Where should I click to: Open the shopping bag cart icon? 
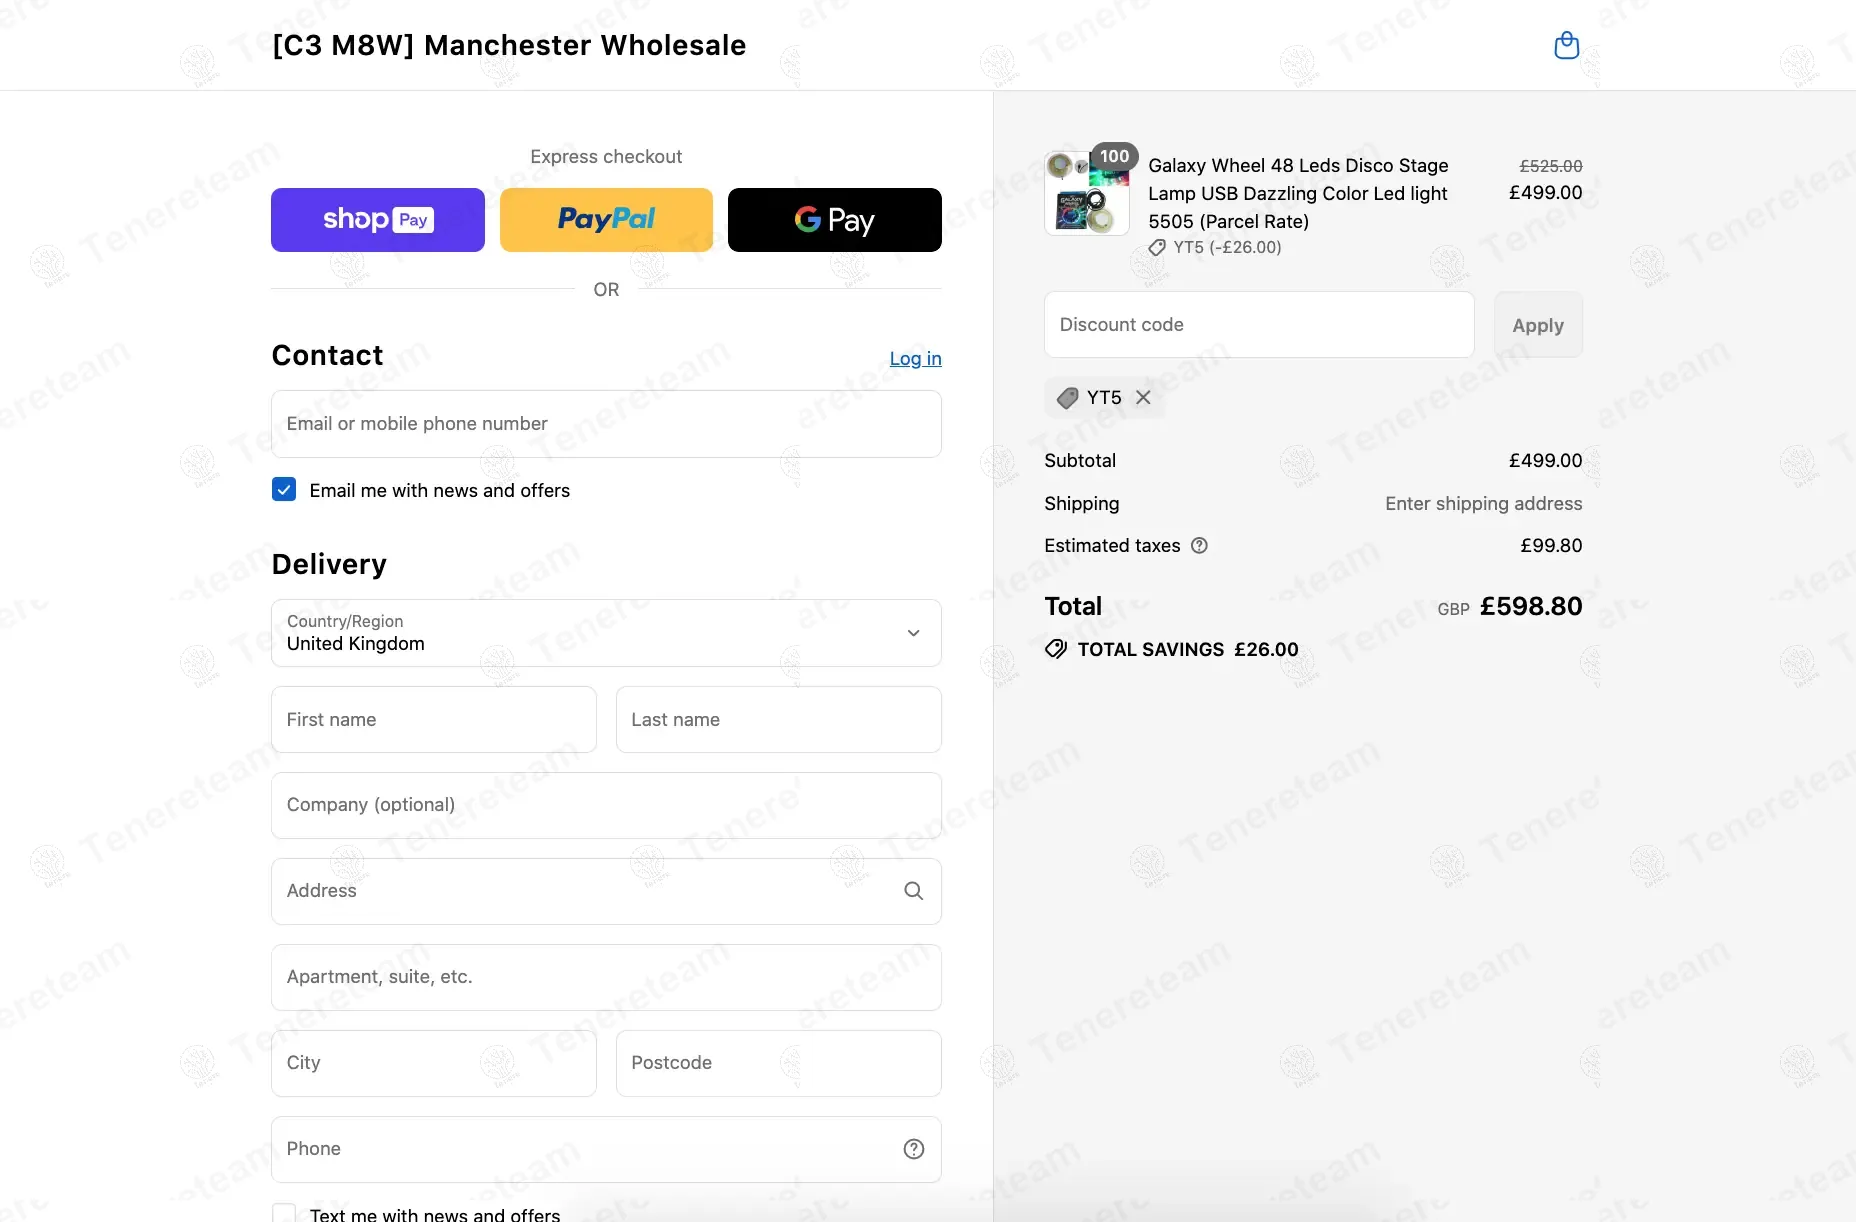[x=1566, y=45]
